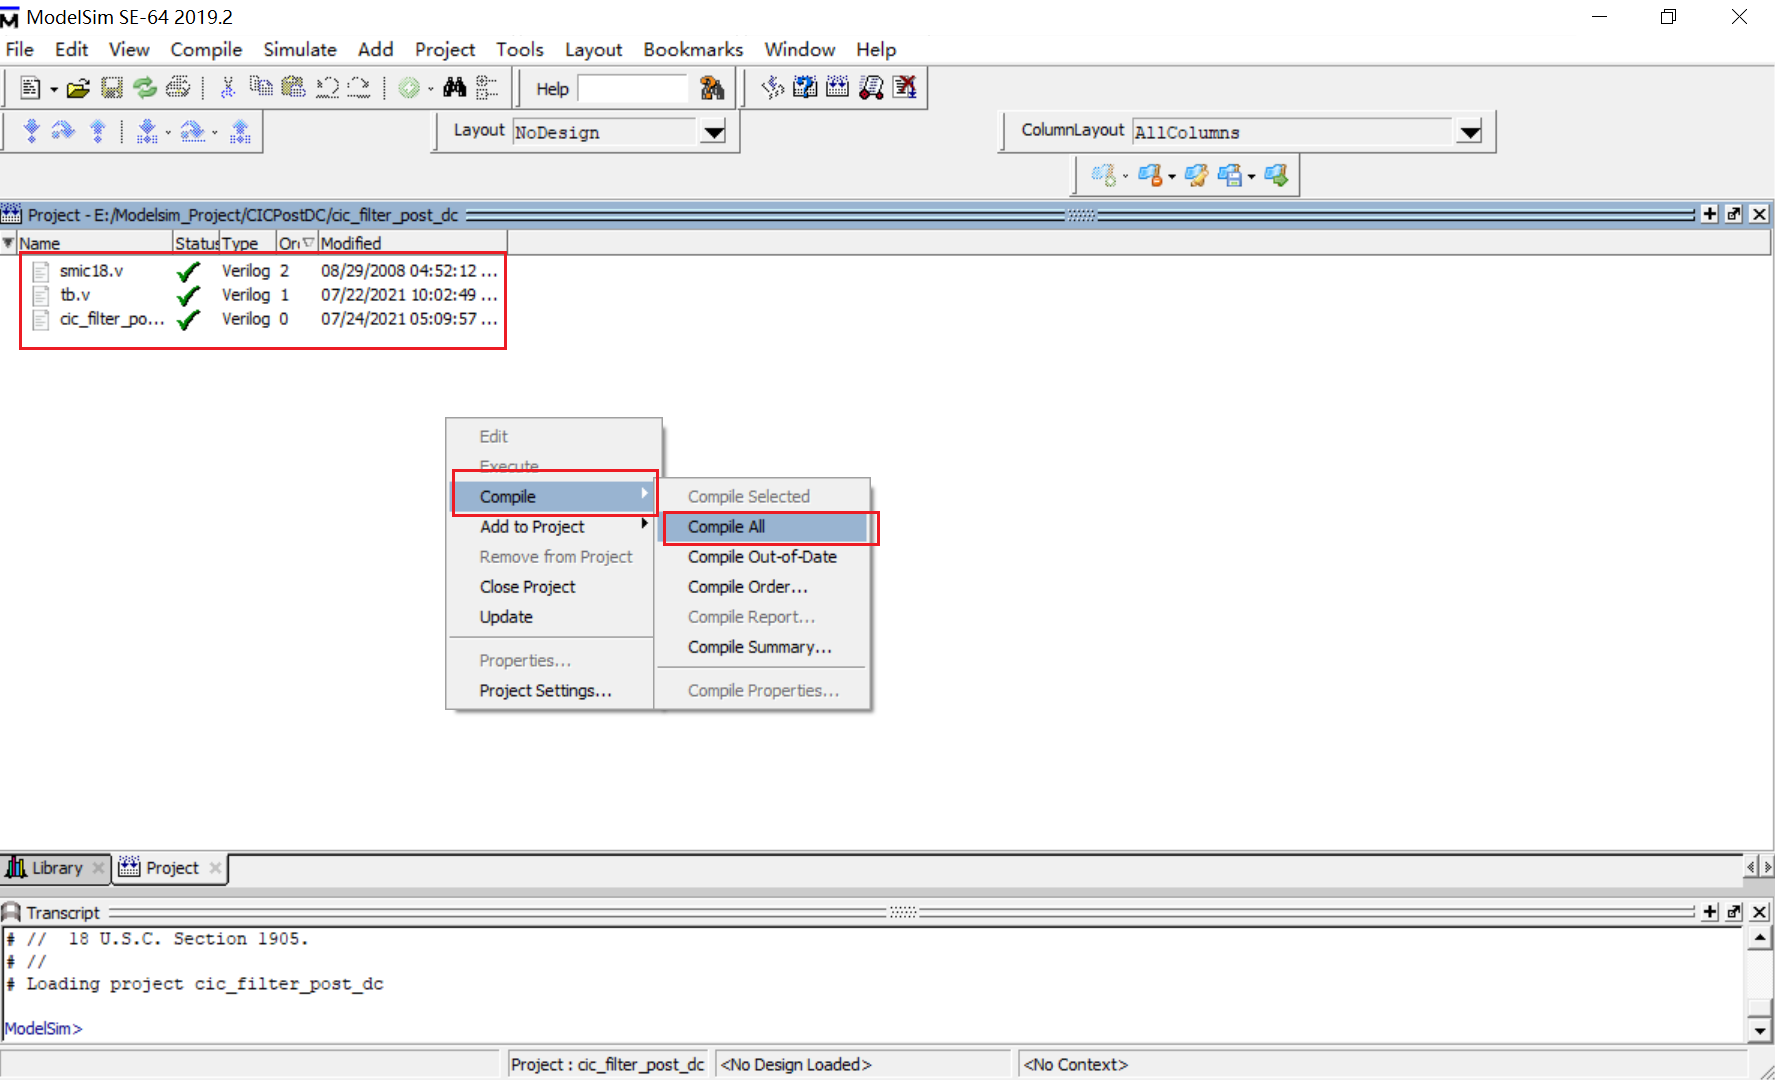Open the ColumnLayout AllColumns dropdown arrow
Image resolution: width=1775 pixels, height=1080 pixels.
point(1469,132)
